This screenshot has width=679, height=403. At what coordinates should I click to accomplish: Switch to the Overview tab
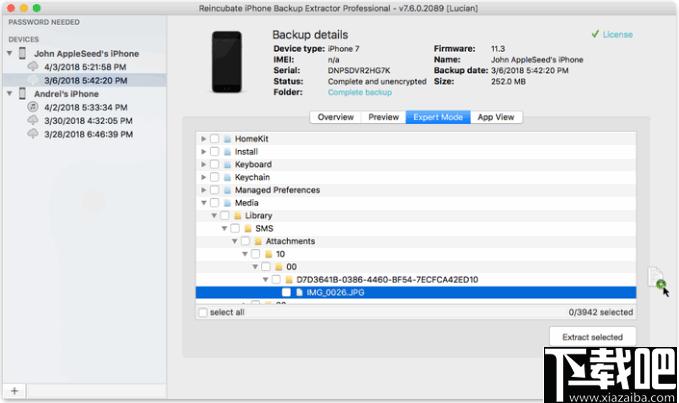click(336, 117)
